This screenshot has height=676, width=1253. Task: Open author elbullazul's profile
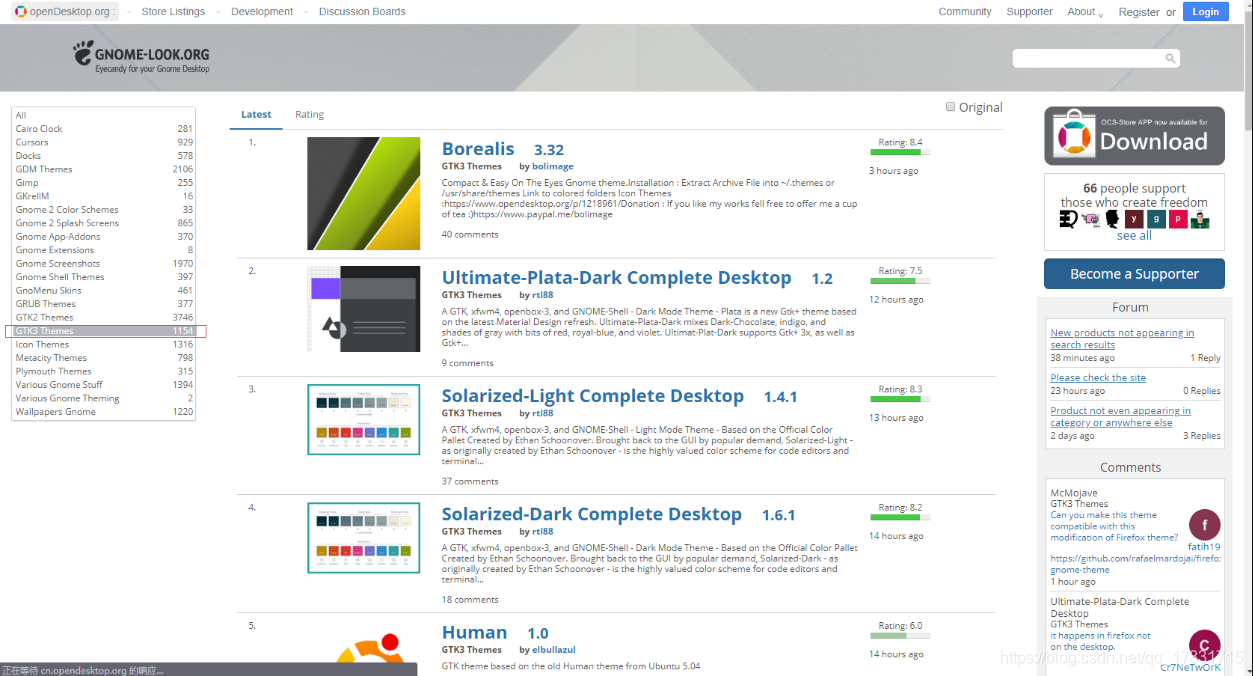[554, 650]
